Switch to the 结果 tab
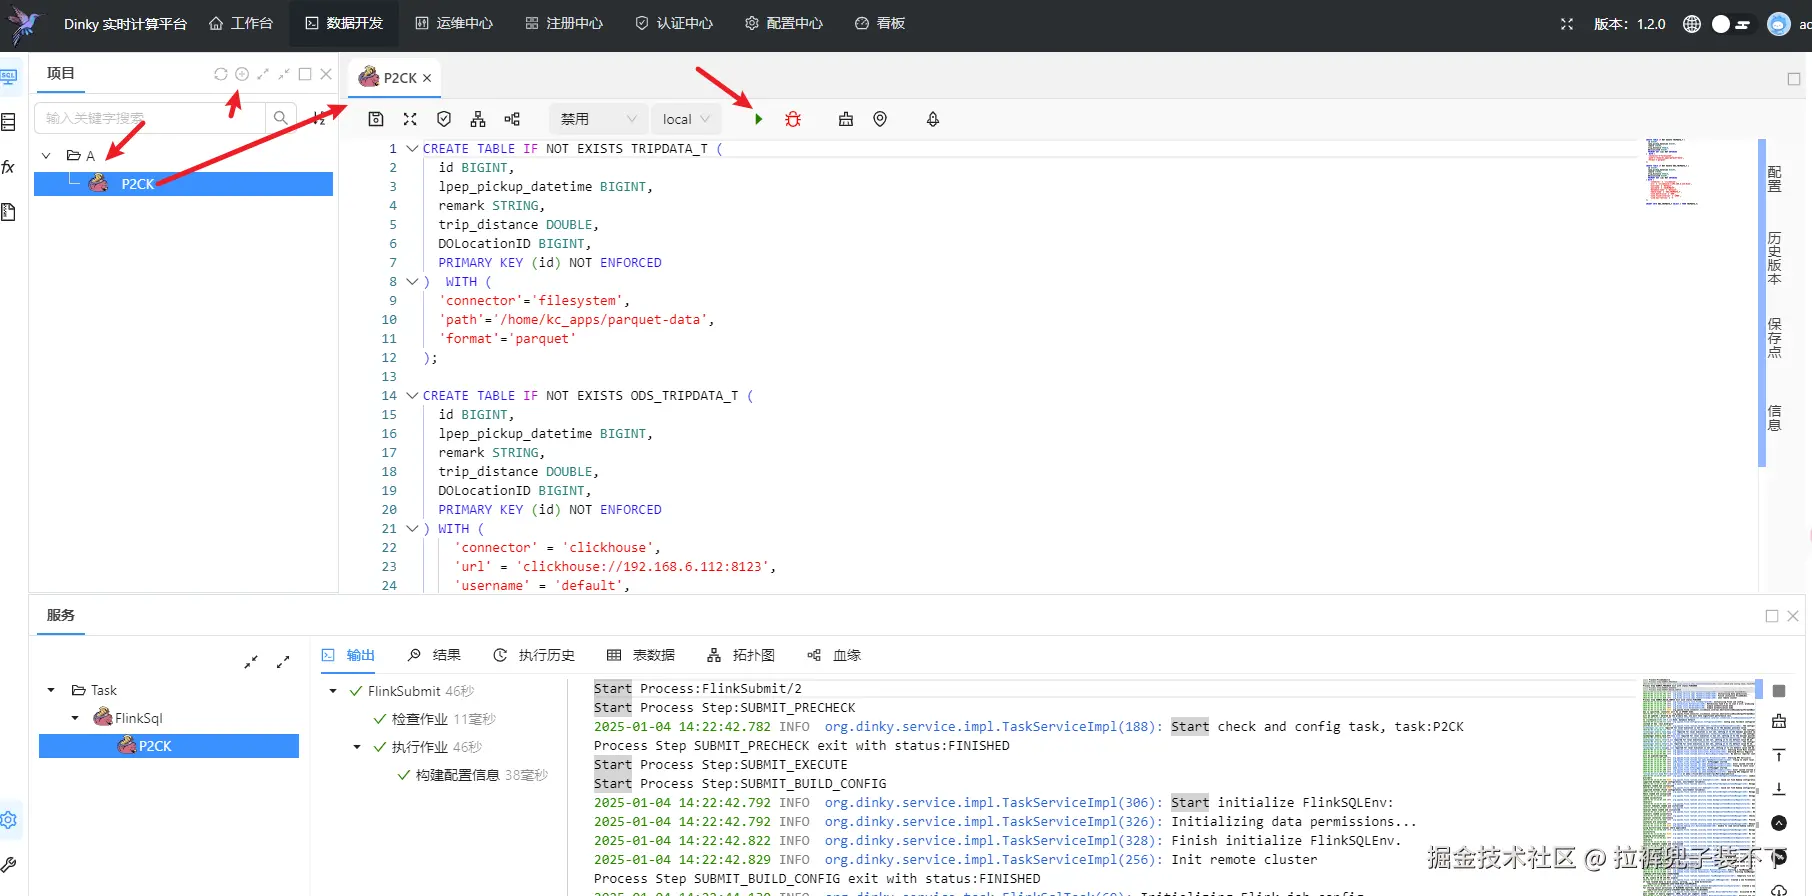 click(434, 655)
